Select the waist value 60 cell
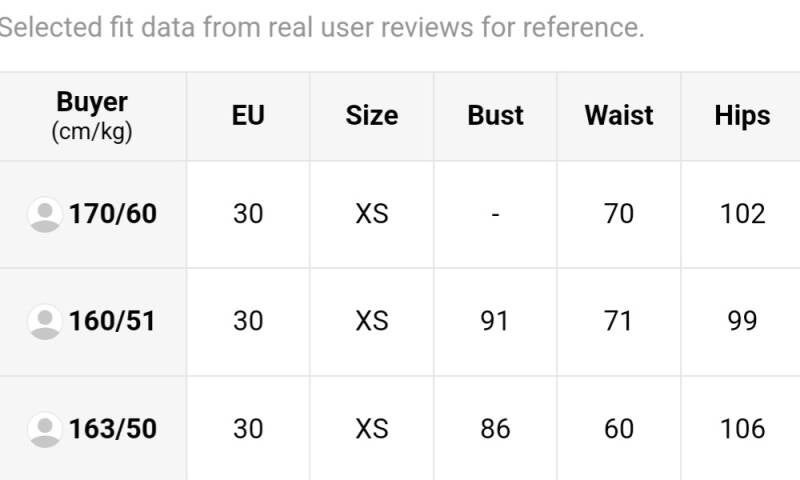The image size is (800, 480). pos(619,429)
